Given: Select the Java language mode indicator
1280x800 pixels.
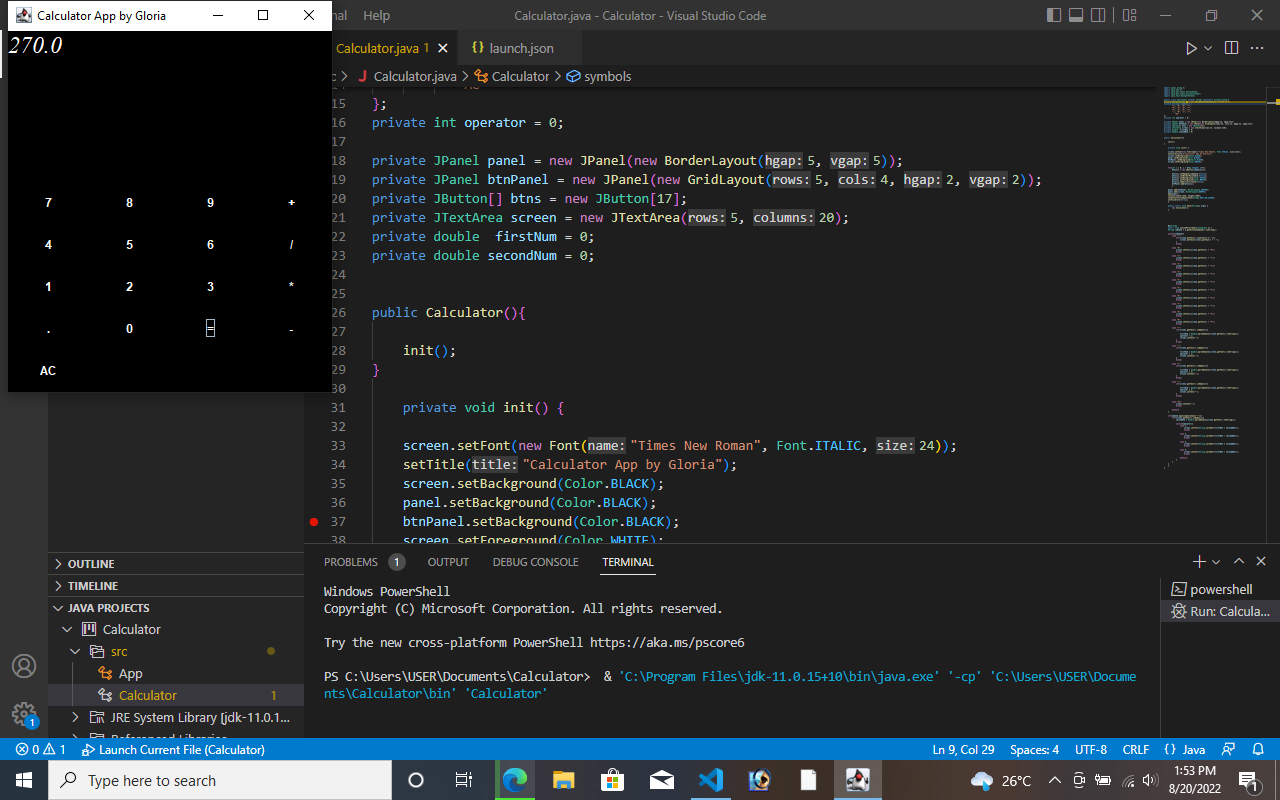Looking at the screenshot, I should click(x=1190, y=749).
